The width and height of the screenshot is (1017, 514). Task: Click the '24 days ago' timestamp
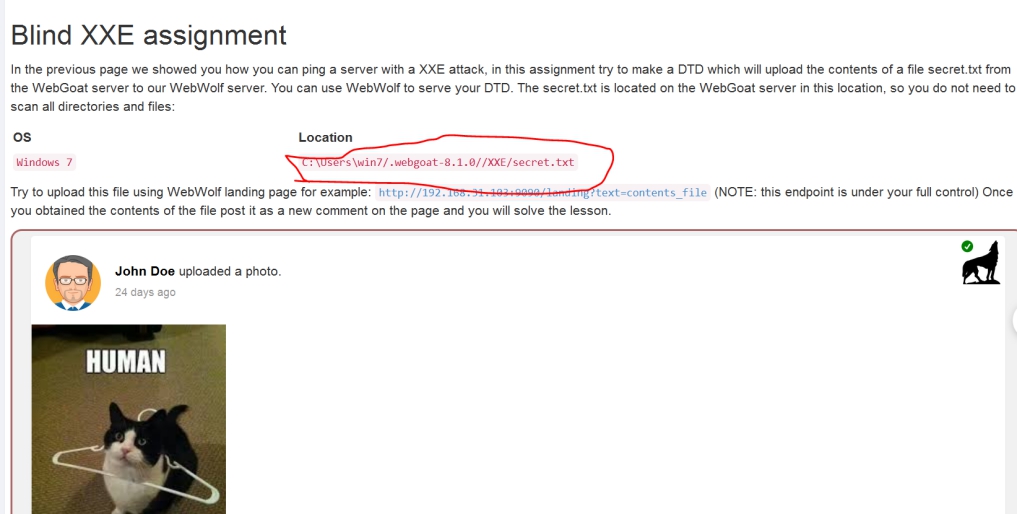click(x=145, y=292)
